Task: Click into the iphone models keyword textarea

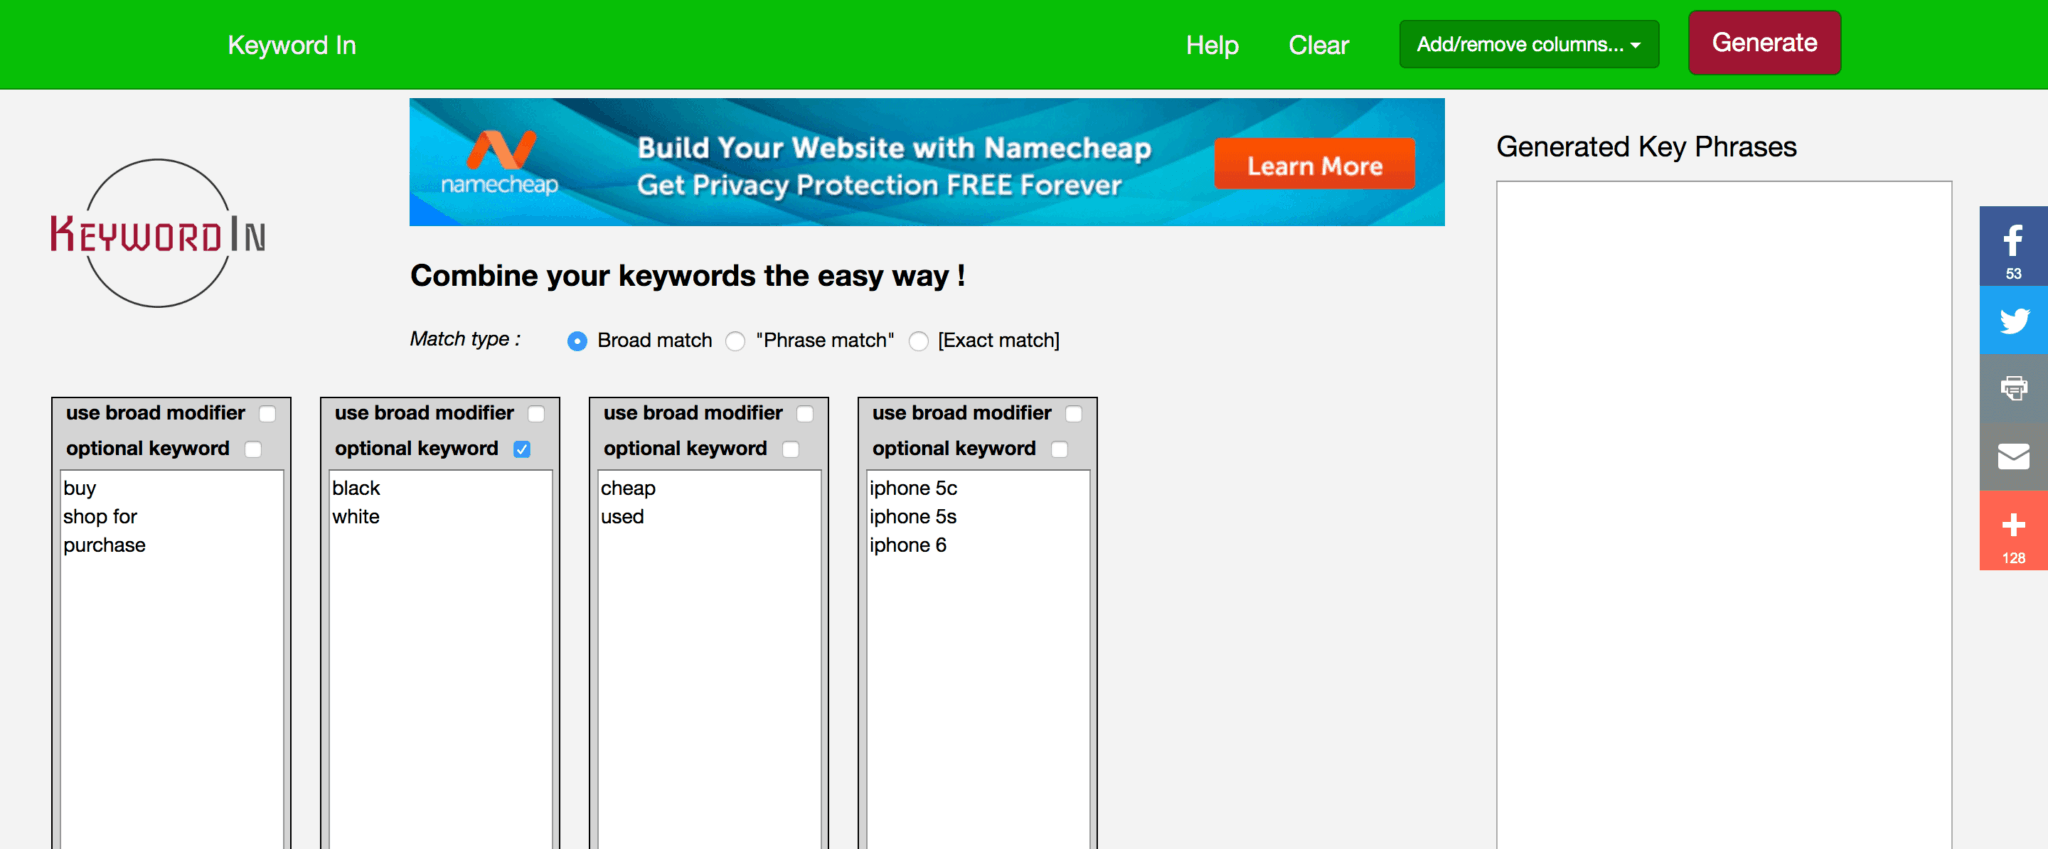Action: coord(979,660)
